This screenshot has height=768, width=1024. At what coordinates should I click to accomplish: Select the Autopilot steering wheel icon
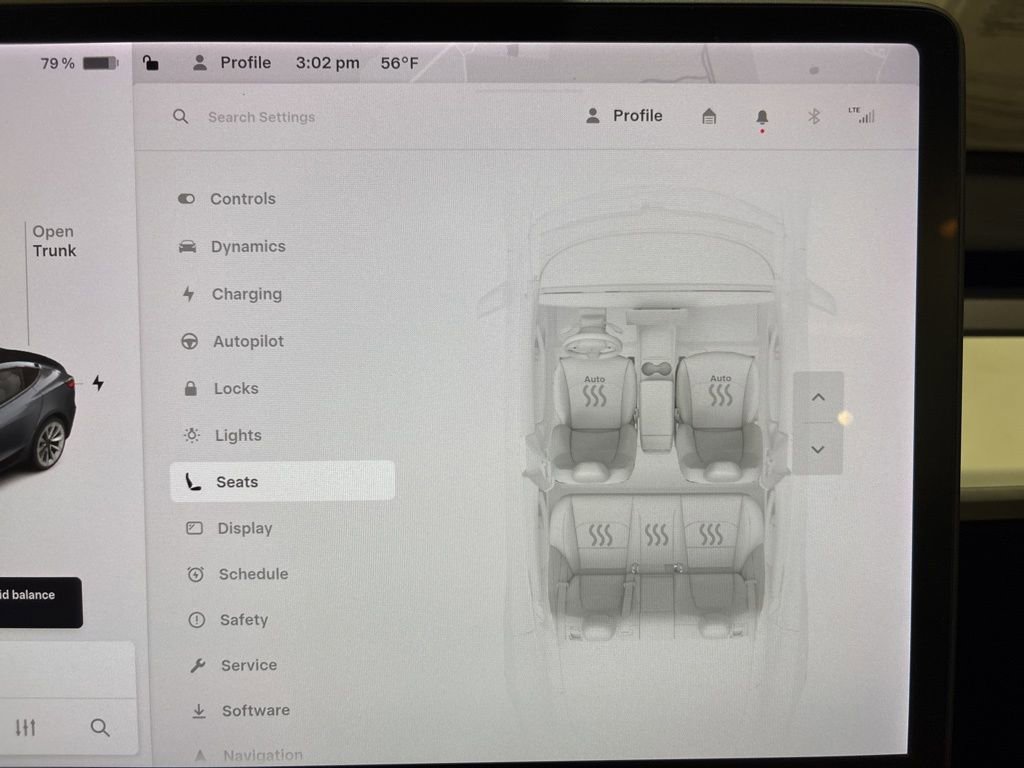coord(190,341)
